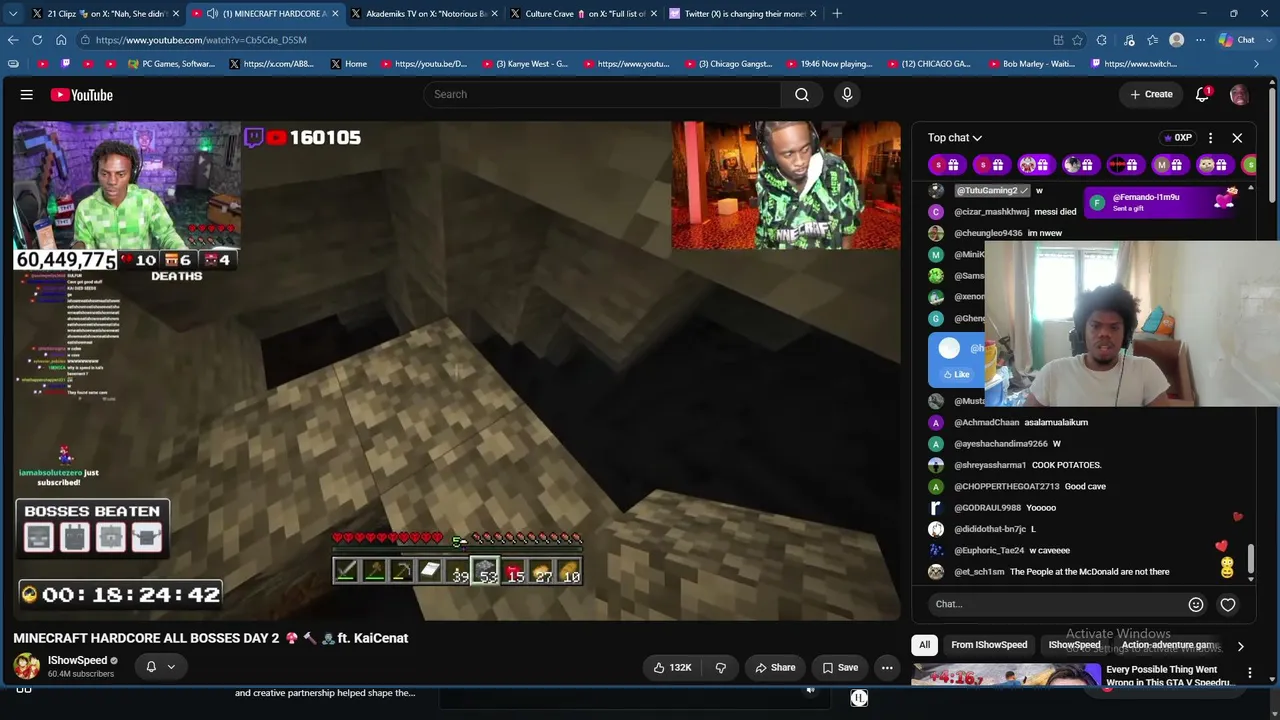Screen dimensions: 1280x720
Task: Send a heart reaction in chat
Action: tap(1228, 604)
